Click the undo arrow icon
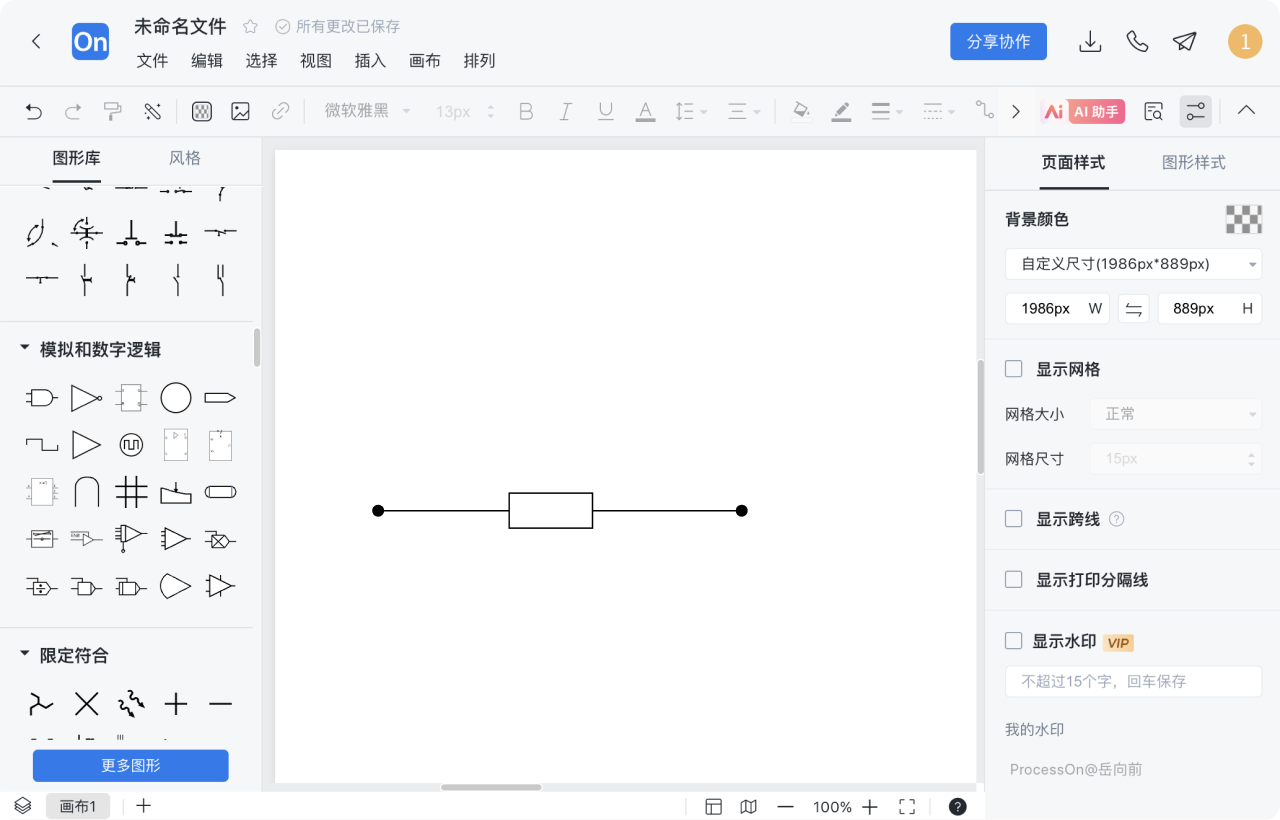This screenshot has width=1280, height=820. (34, 111)
